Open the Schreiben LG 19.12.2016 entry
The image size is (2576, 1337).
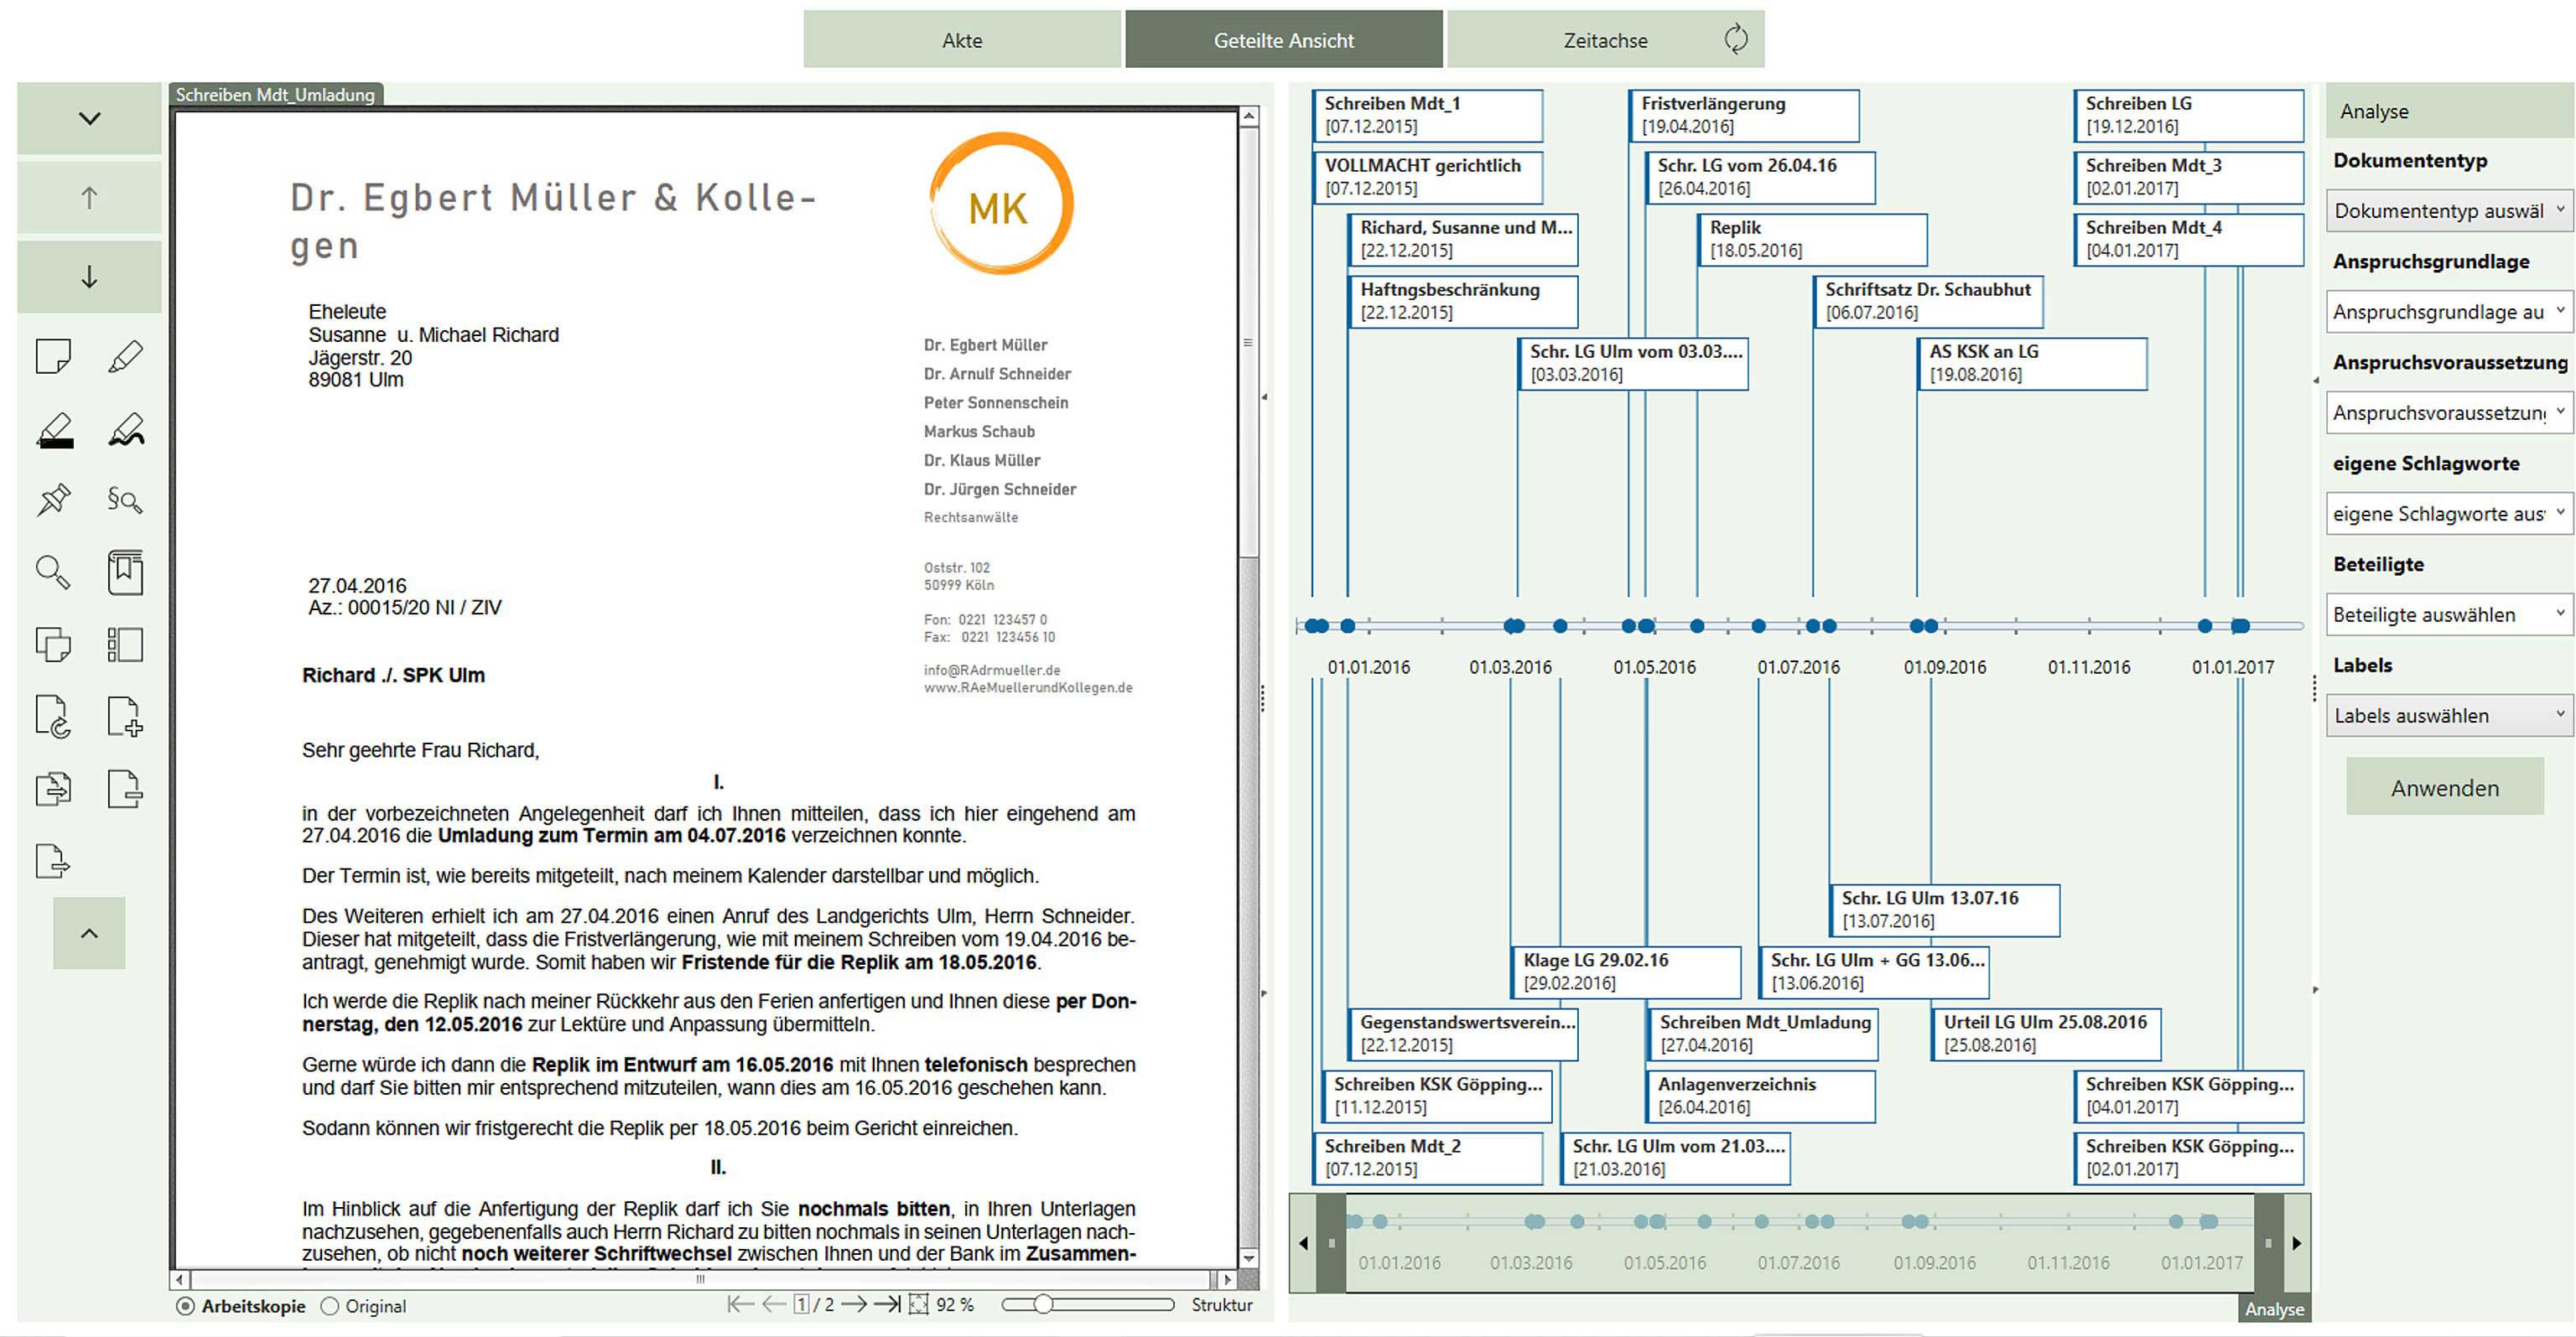tap(2187, 115)
